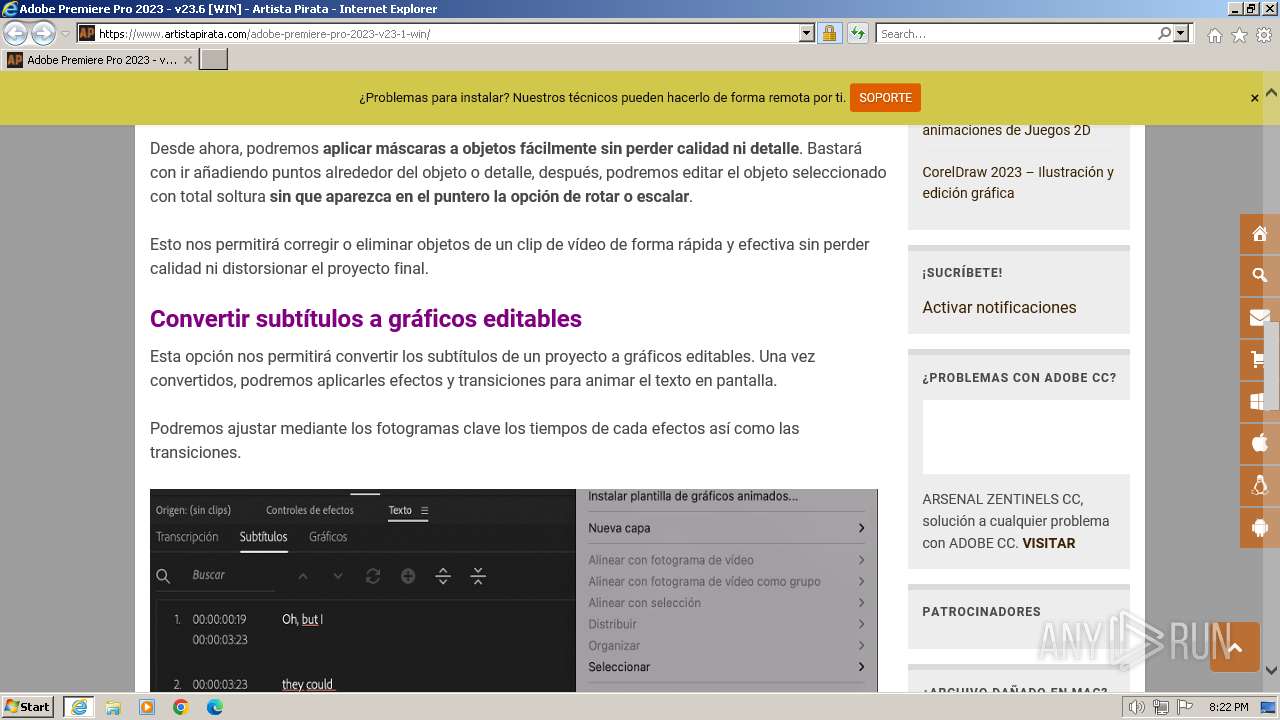
Task: Select the Gráficos tab in the screenshot image
Action: point(328,537)
